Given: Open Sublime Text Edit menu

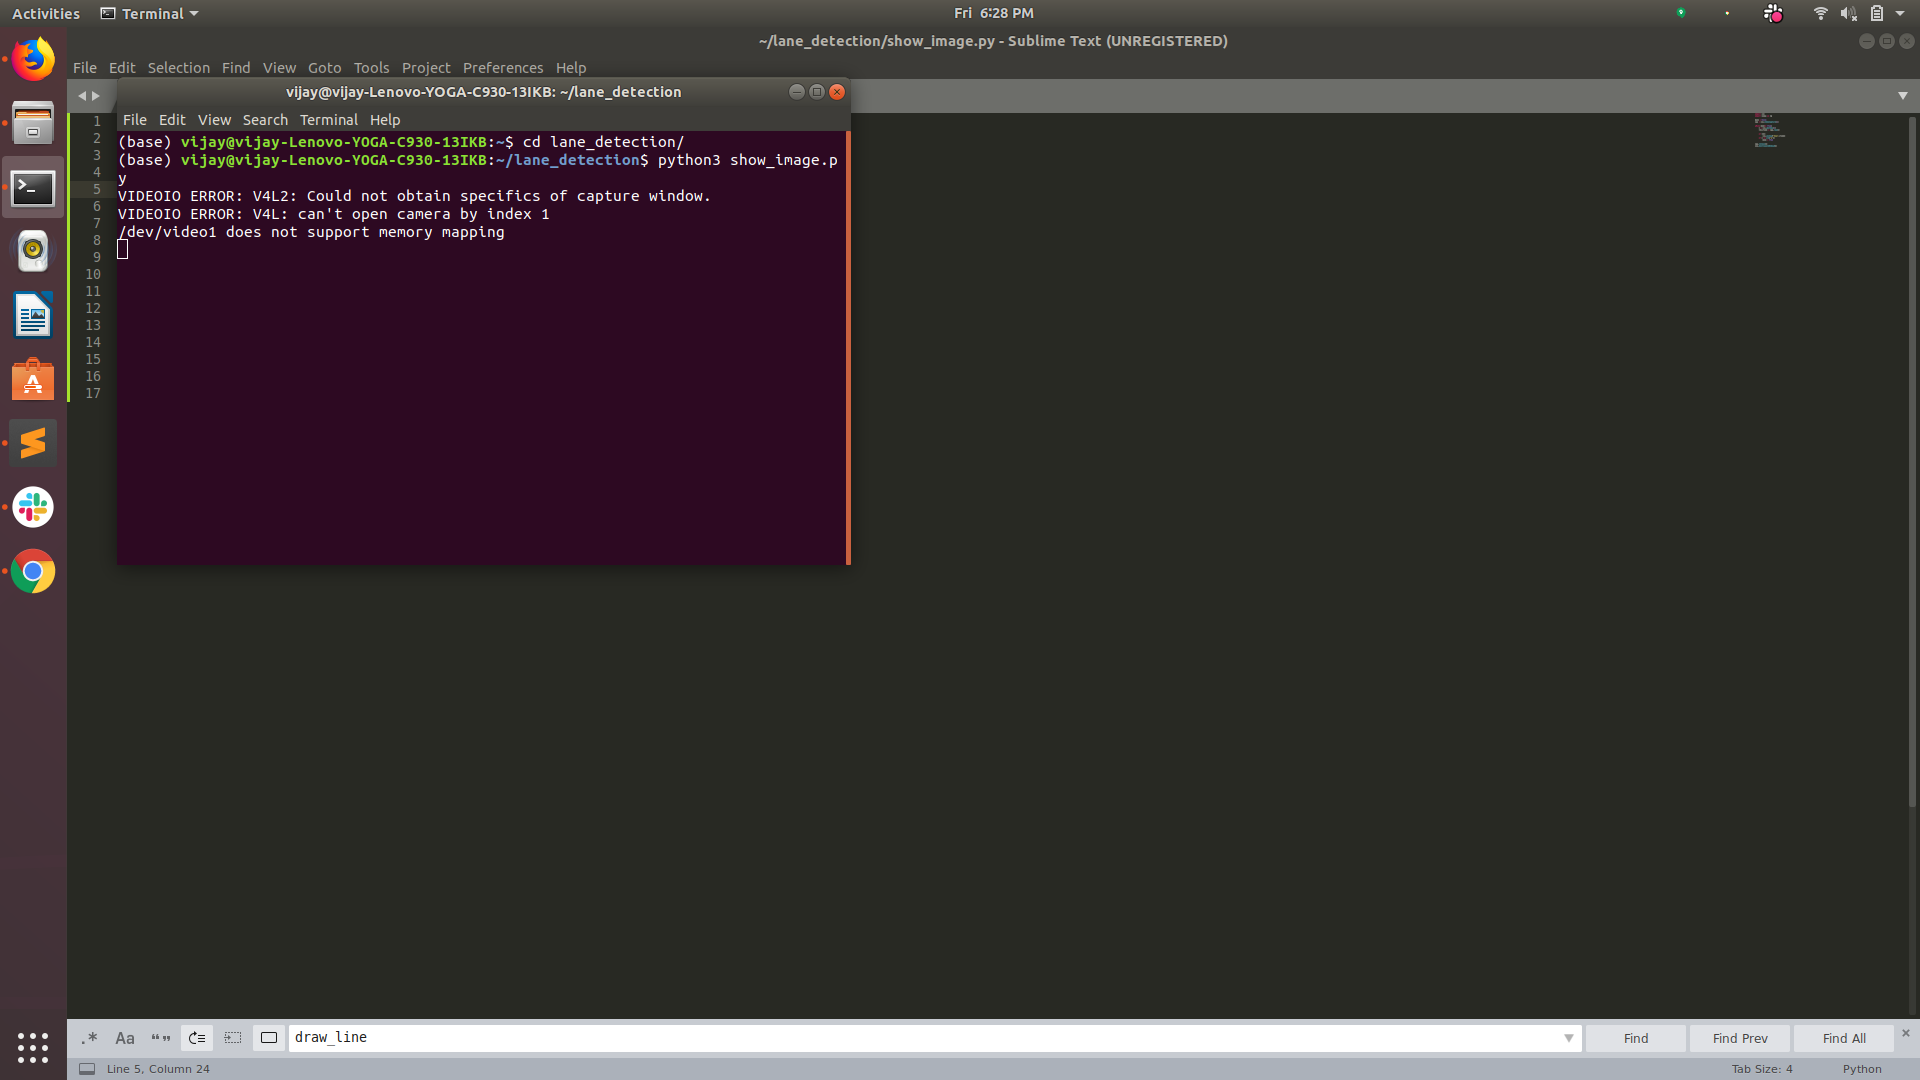Looking at the screenshot, I should point(122,68).
